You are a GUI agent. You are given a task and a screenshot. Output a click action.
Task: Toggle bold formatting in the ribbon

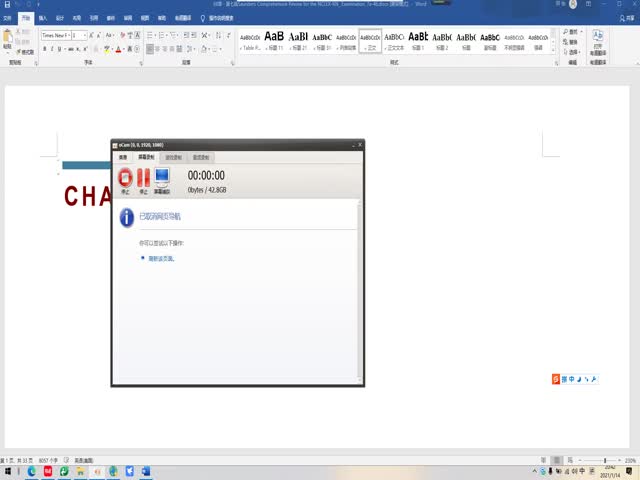(45, 48)
